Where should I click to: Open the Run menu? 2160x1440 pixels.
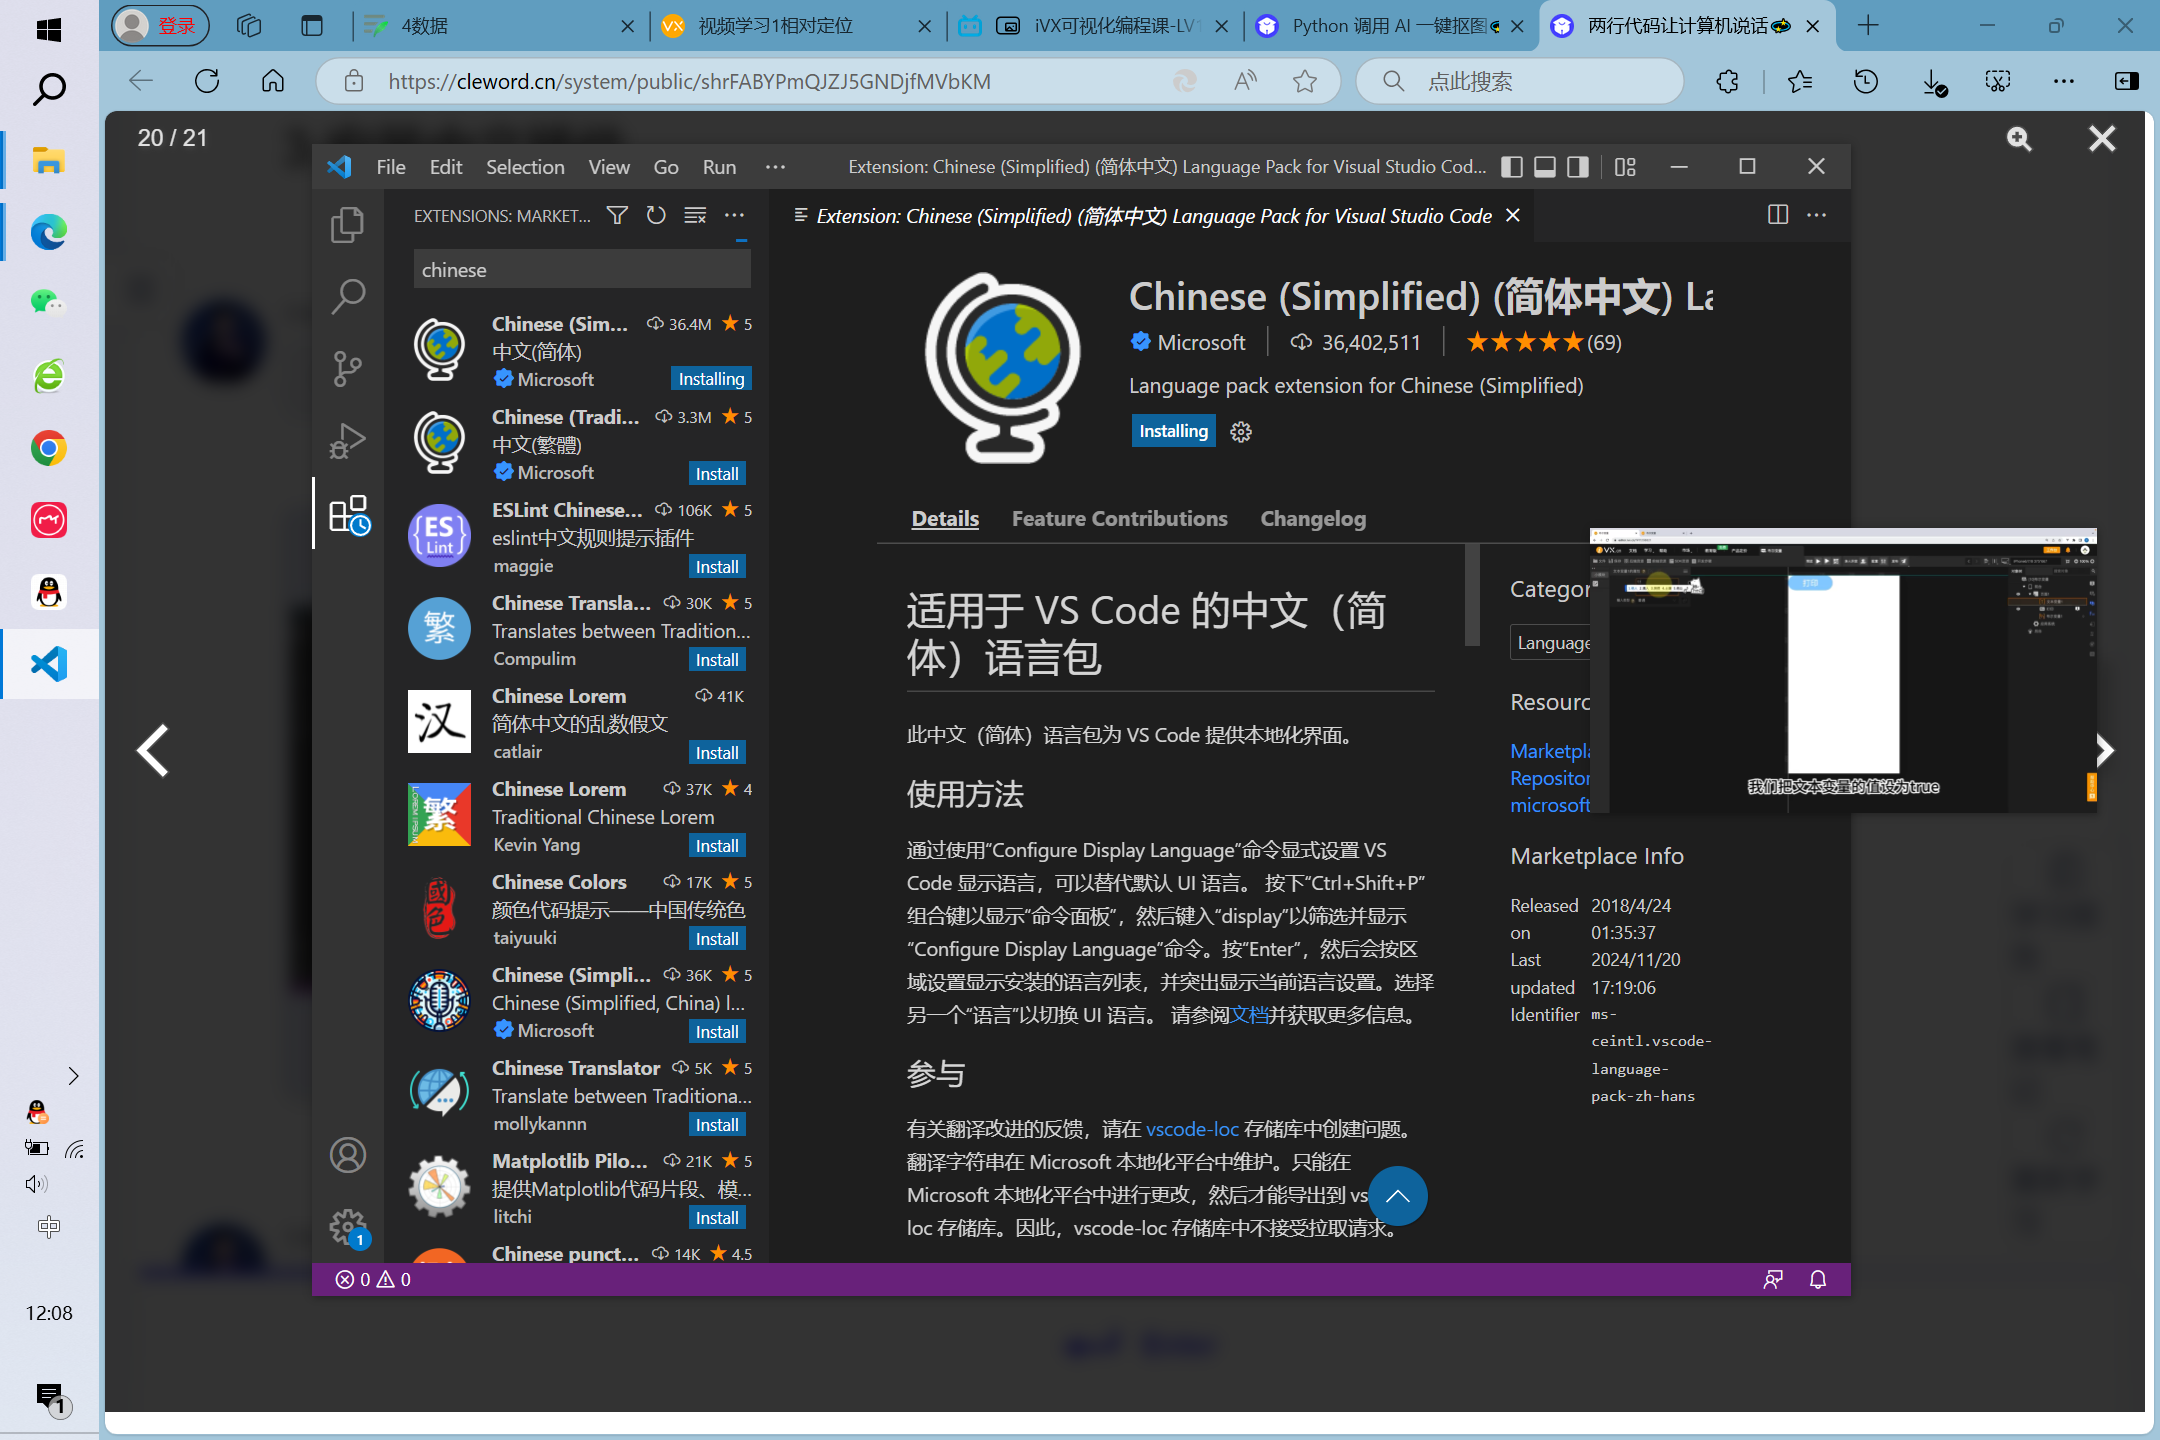coord(719,167)
